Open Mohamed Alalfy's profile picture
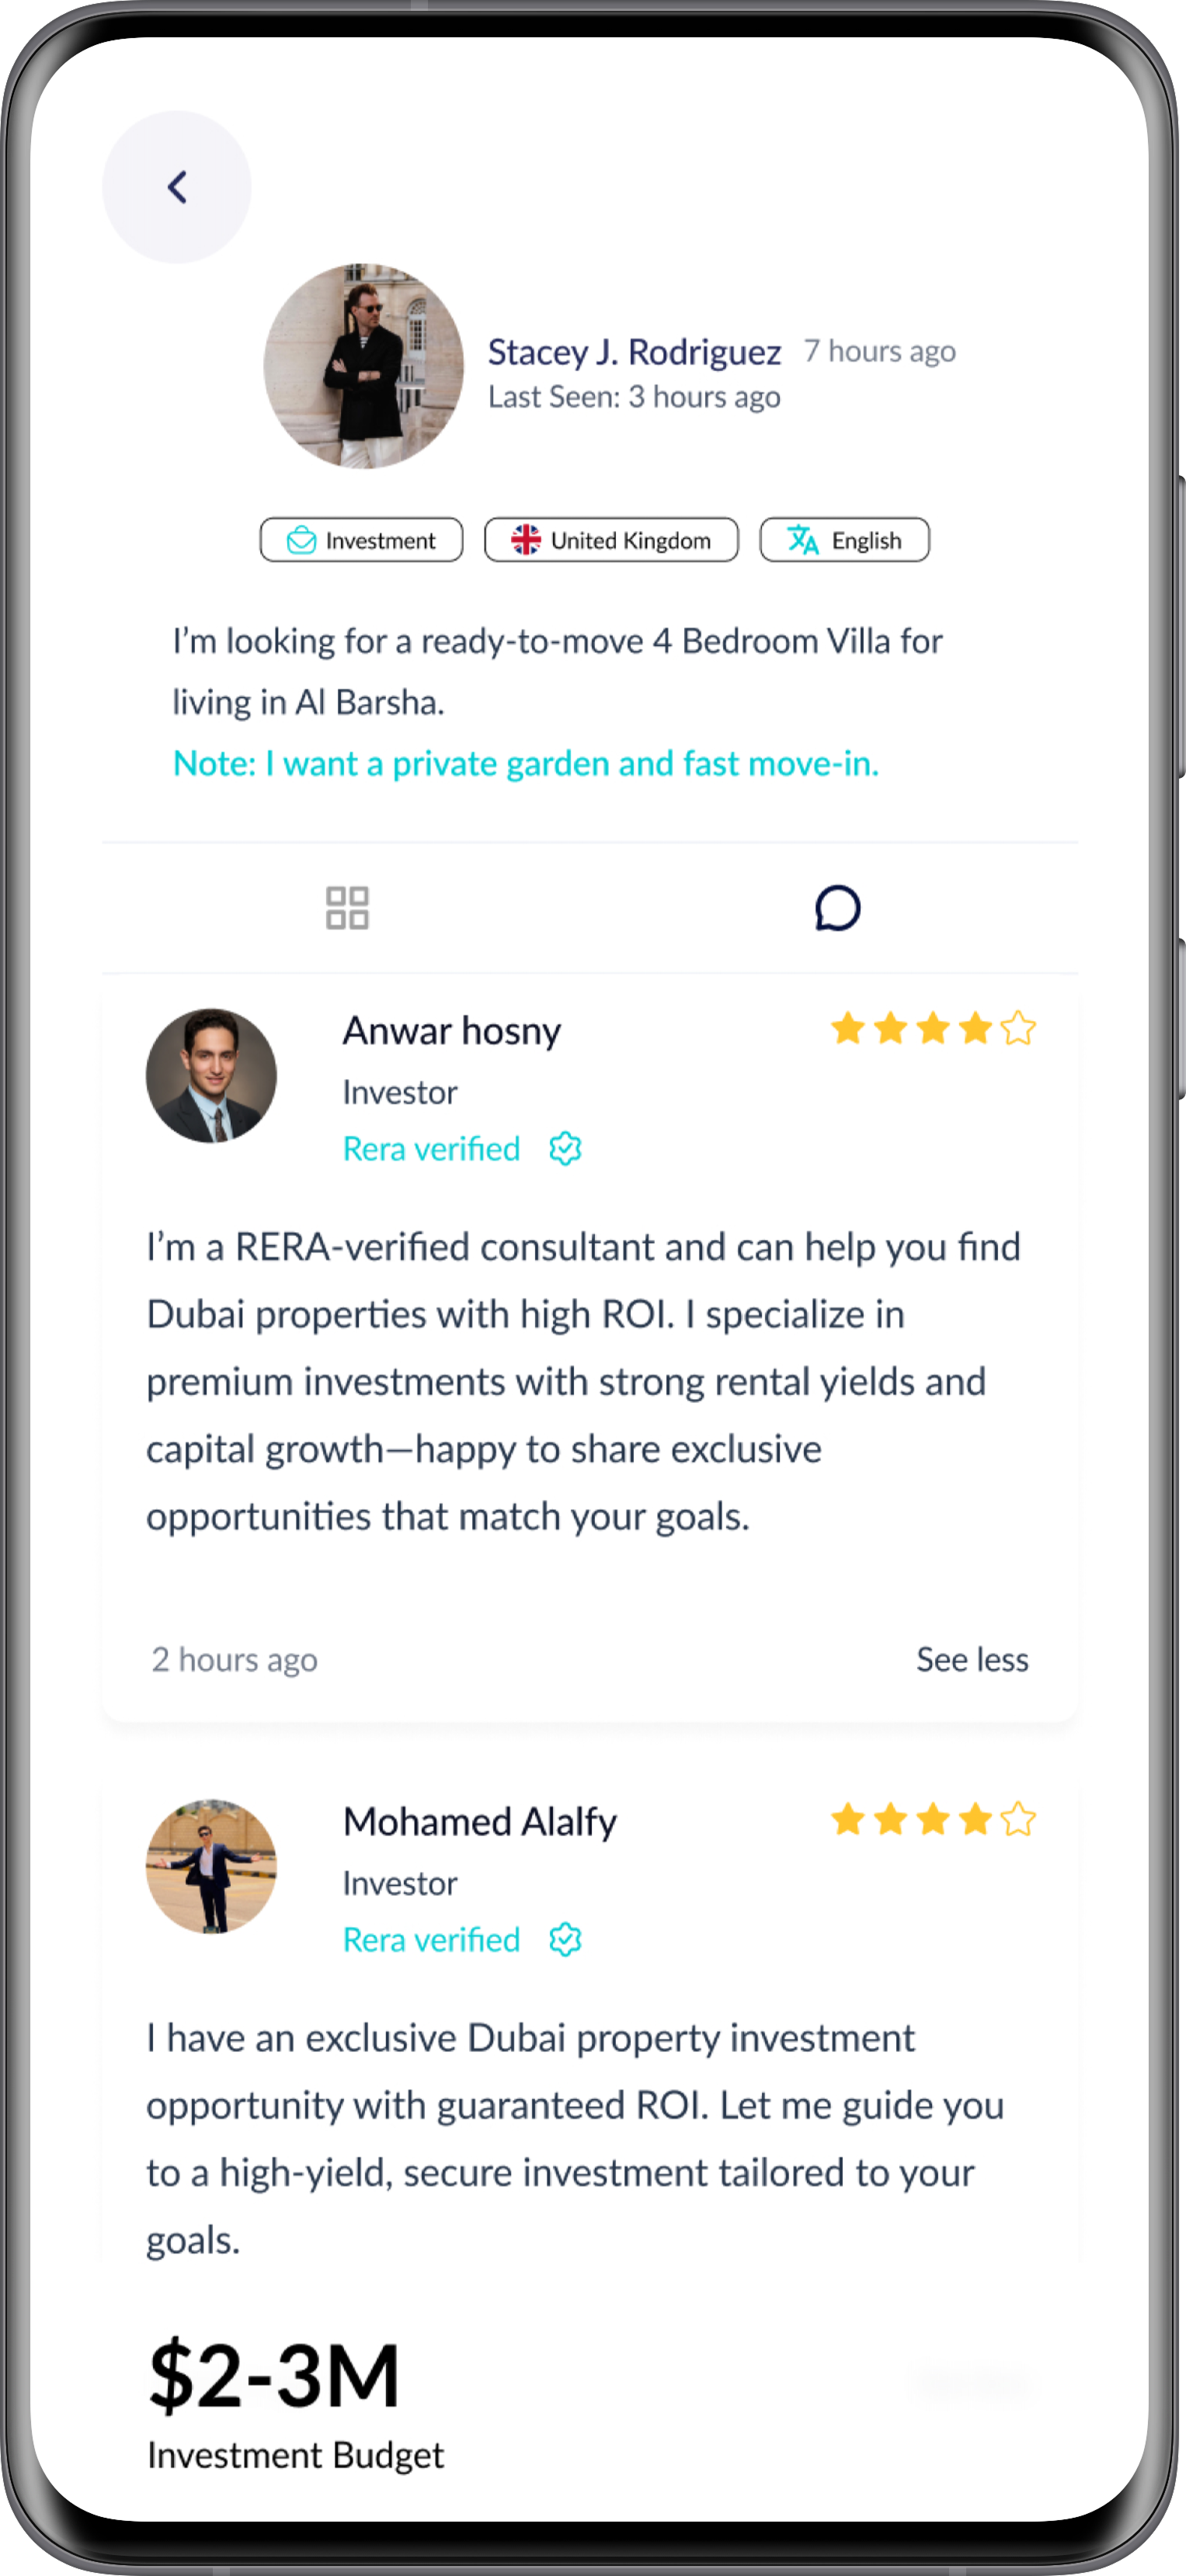 pos(211,1867)
